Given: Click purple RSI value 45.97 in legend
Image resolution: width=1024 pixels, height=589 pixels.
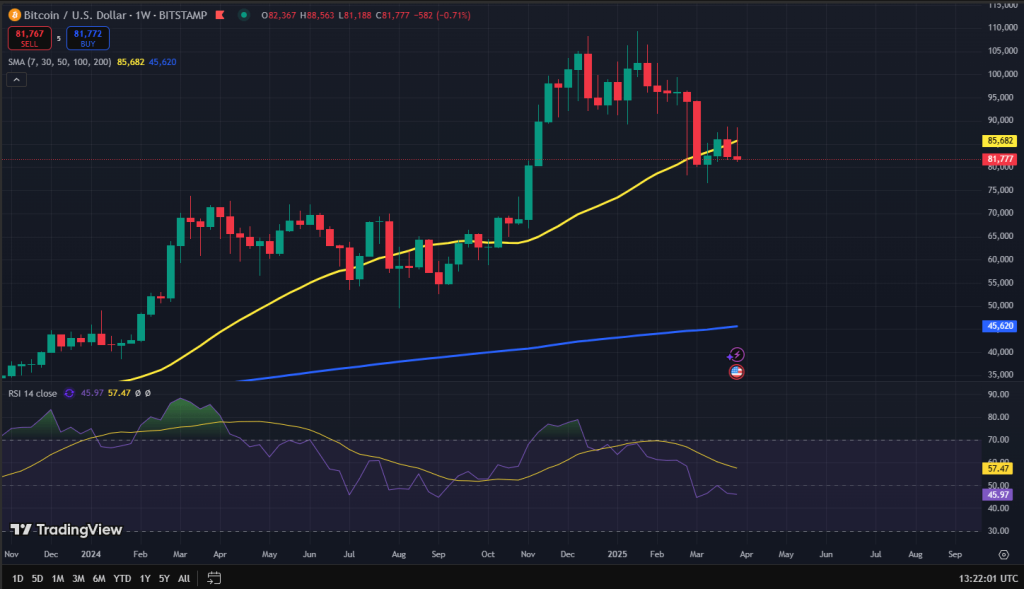Looking at the screenshot, I should coord(92,393).
